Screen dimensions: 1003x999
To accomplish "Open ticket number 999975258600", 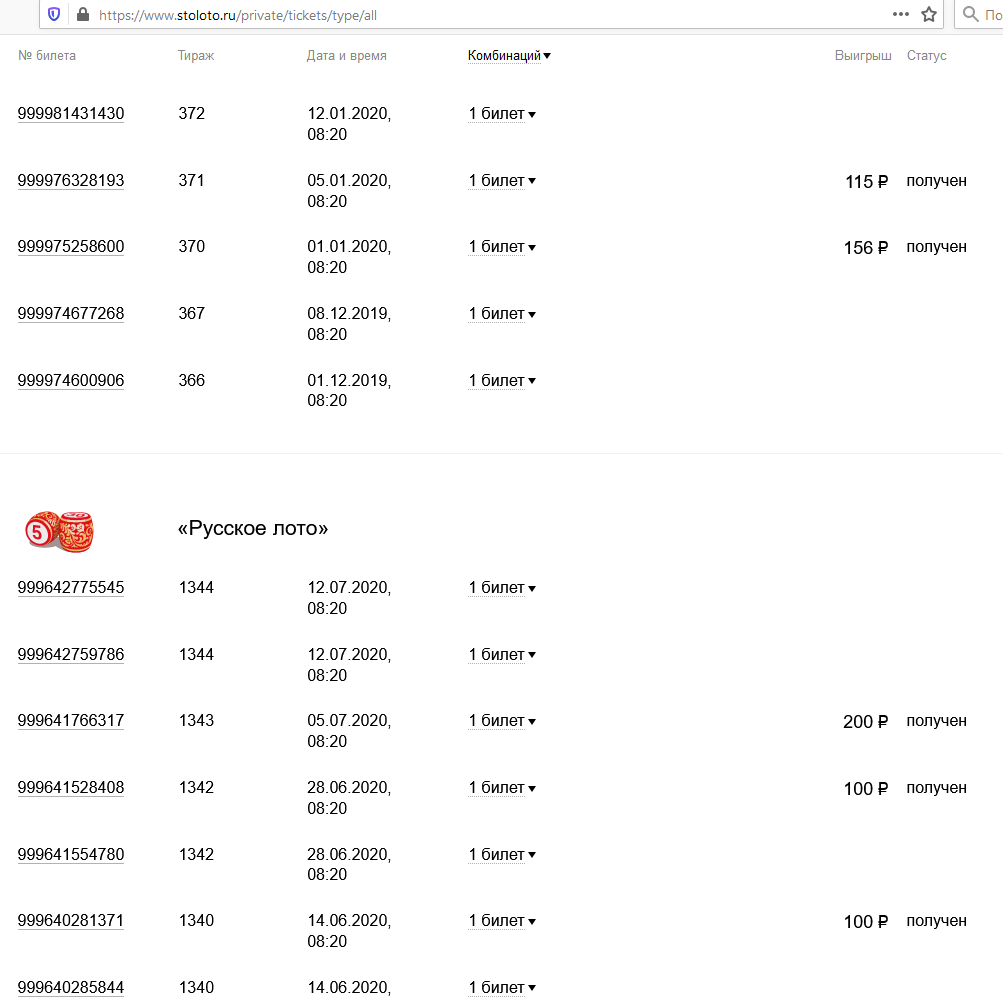I will (x=71, y=247).
